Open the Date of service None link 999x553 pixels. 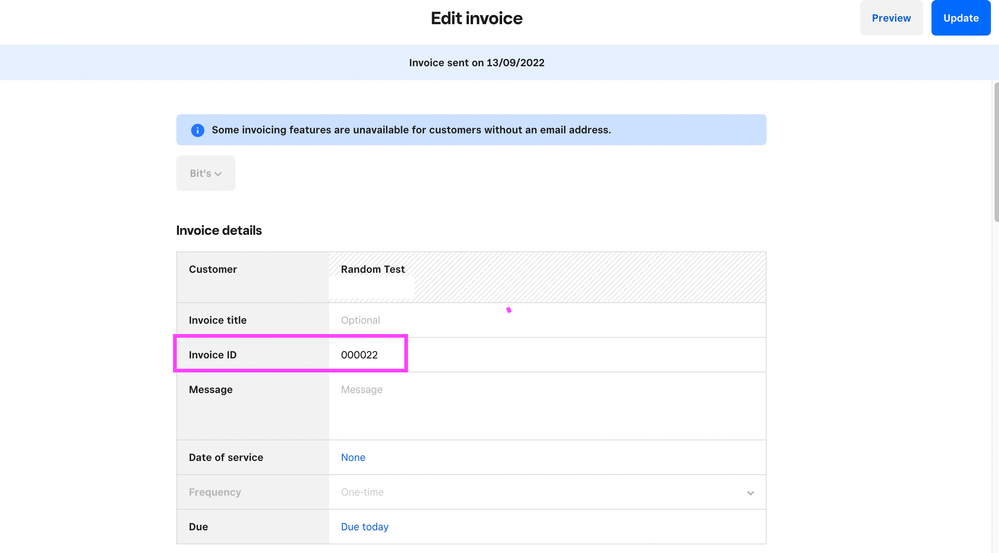[353, 457]
